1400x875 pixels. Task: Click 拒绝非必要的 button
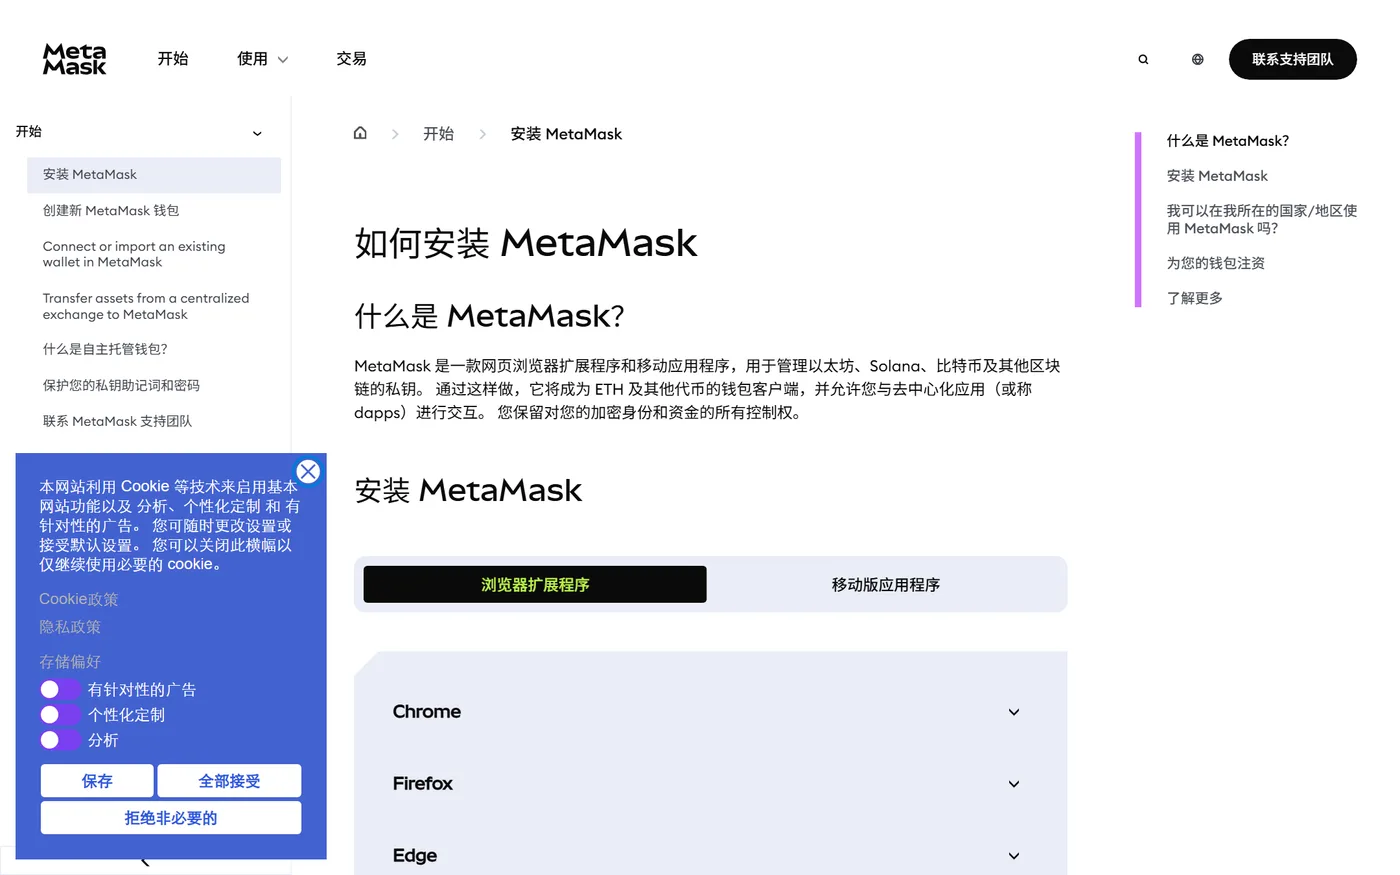[171, 818]
